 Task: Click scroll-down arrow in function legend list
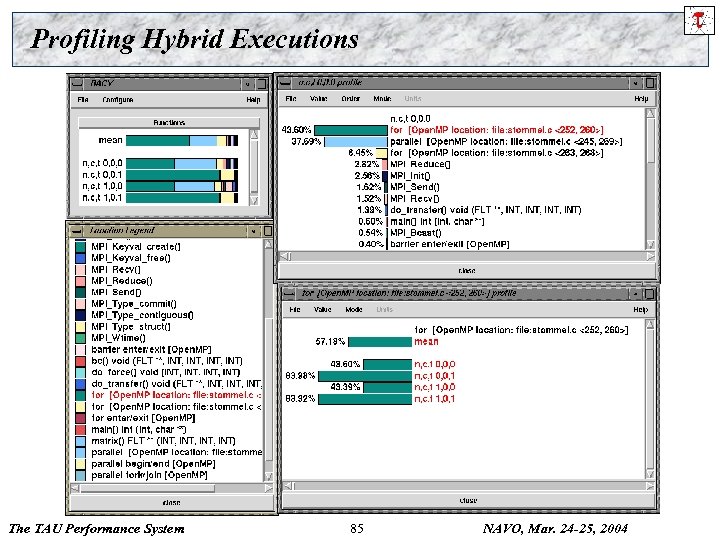point(269,477)
